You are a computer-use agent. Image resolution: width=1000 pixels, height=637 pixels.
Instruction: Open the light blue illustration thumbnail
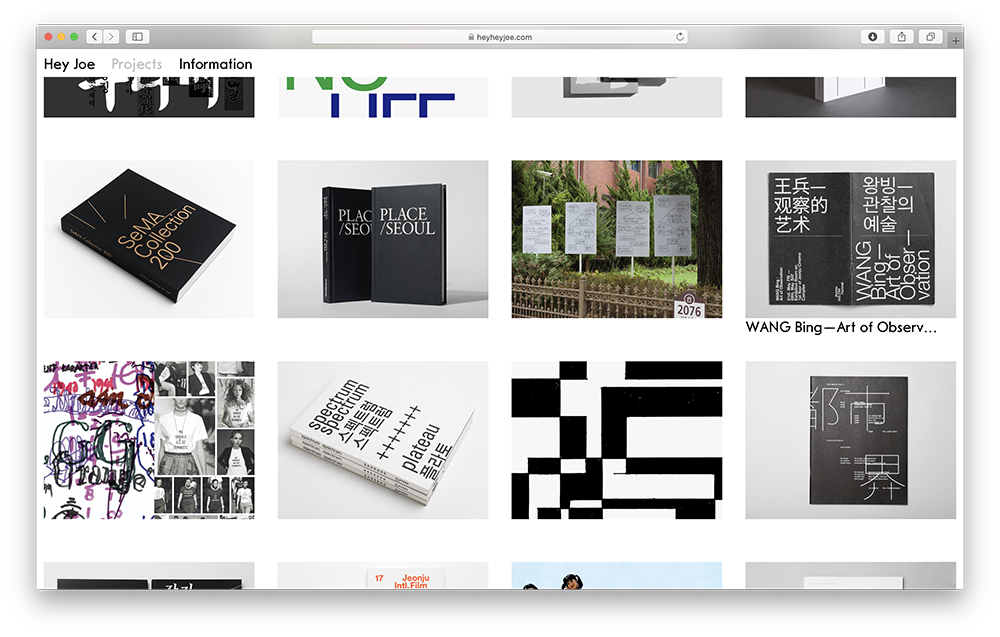coord(617,575)
